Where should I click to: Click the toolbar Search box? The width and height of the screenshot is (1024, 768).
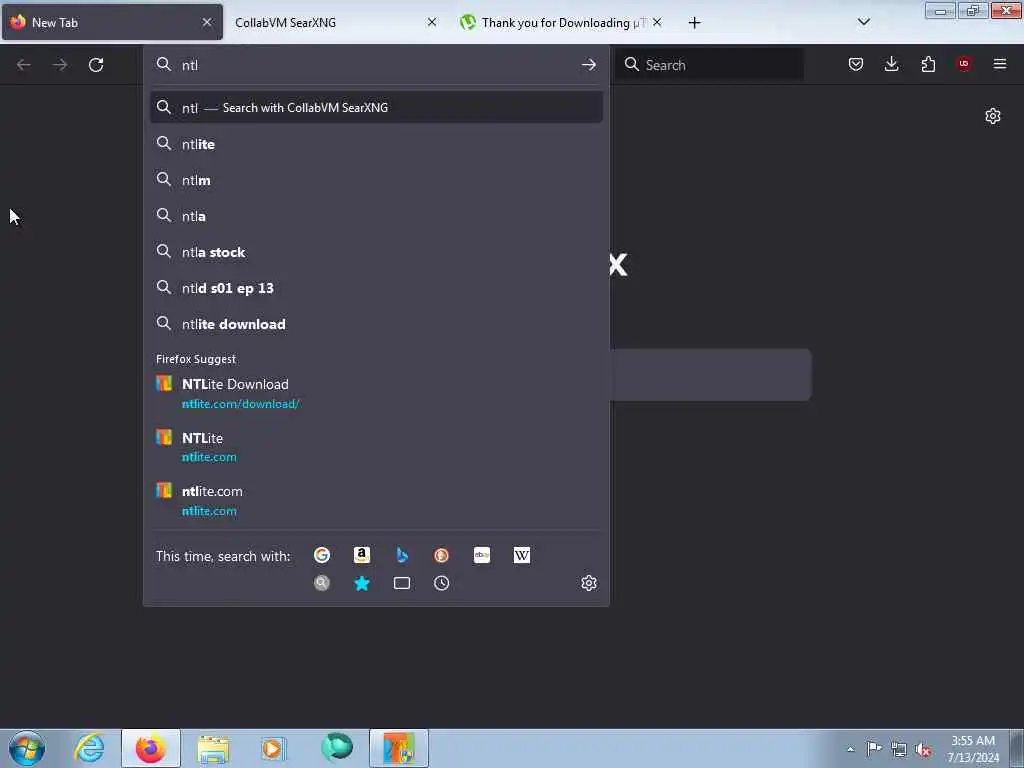point(709,65)
